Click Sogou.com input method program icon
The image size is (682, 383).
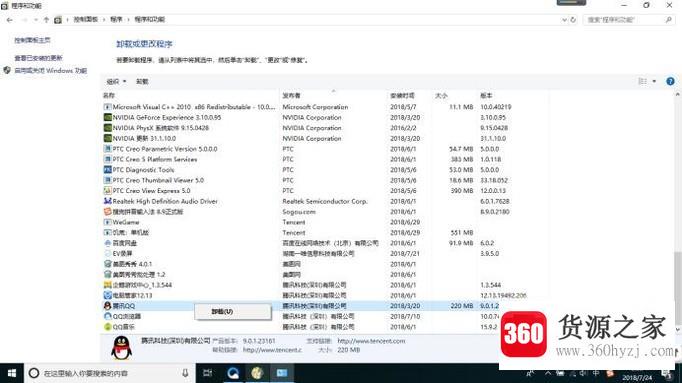(x=107, y=212)
